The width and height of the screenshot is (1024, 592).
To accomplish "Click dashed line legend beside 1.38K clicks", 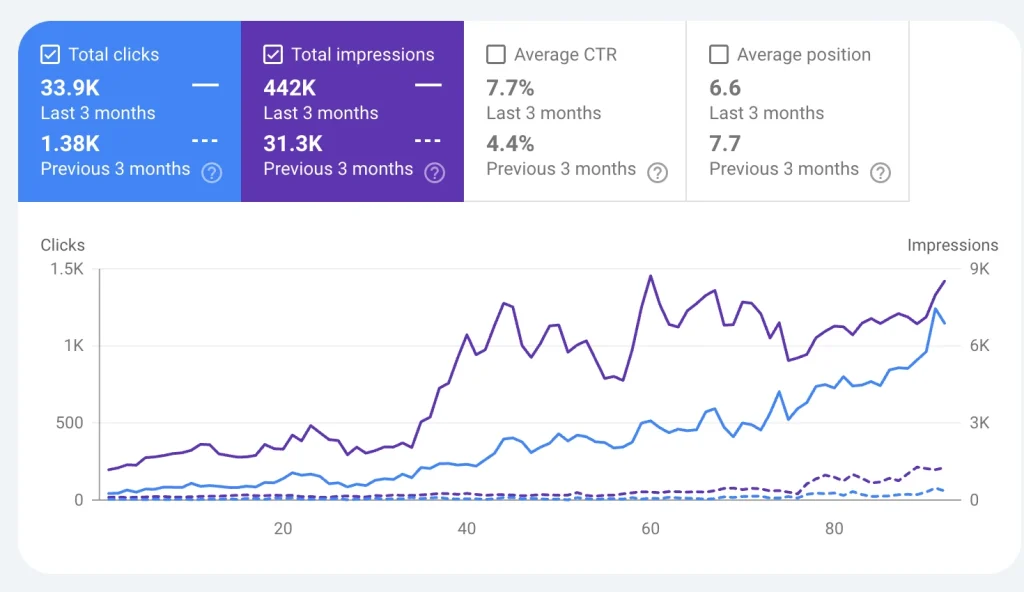I will (205, 141).
